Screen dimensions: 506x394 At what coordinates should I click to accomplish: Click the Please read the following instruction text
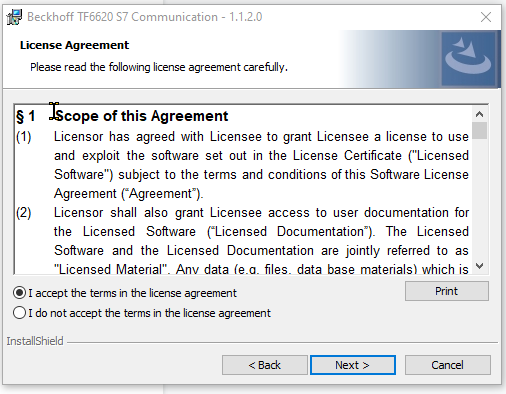coord(159,67)
